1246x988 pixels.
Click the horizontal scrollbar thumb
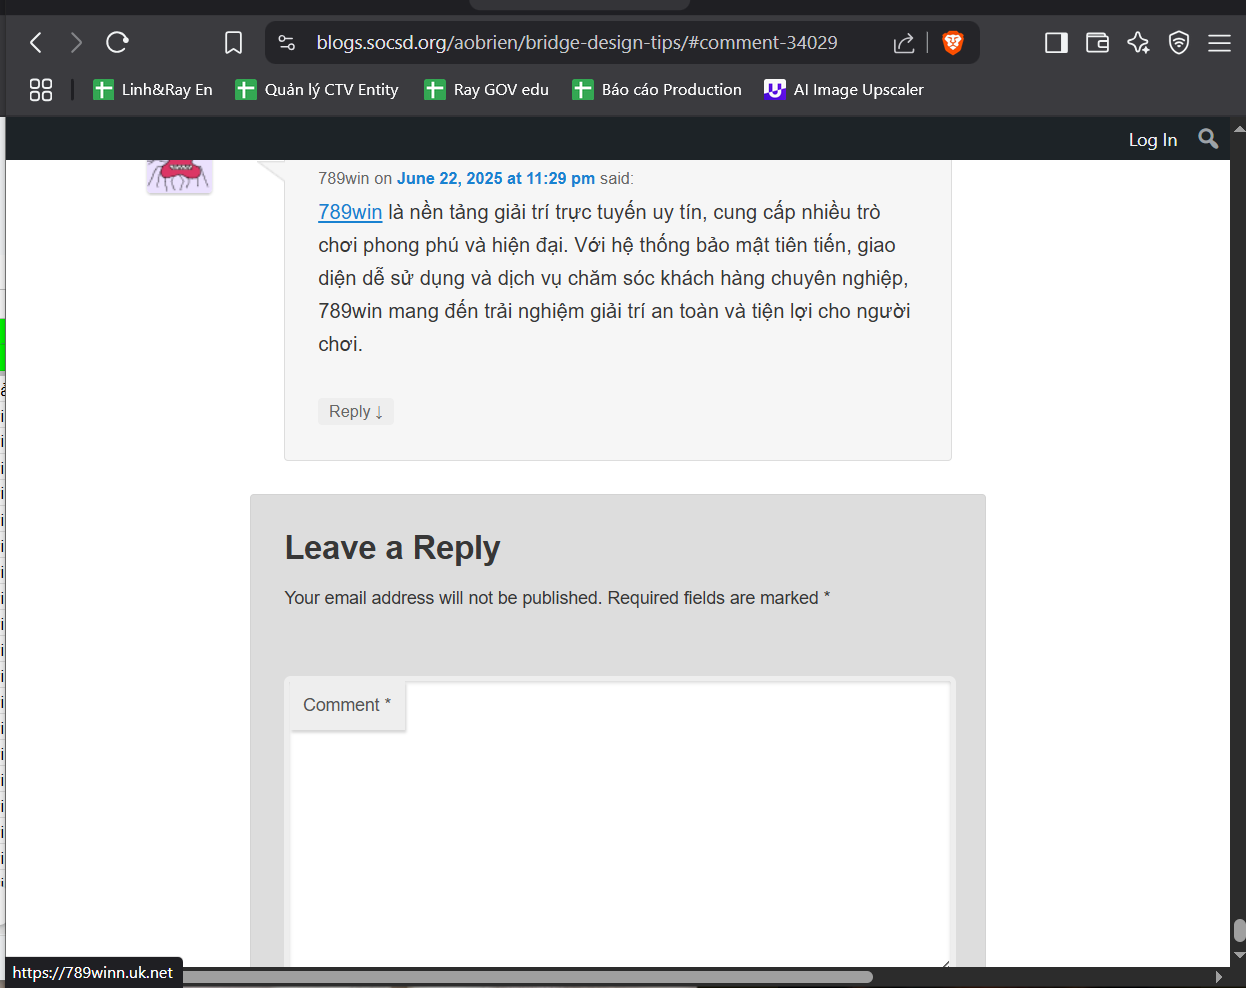pos(528,977)
